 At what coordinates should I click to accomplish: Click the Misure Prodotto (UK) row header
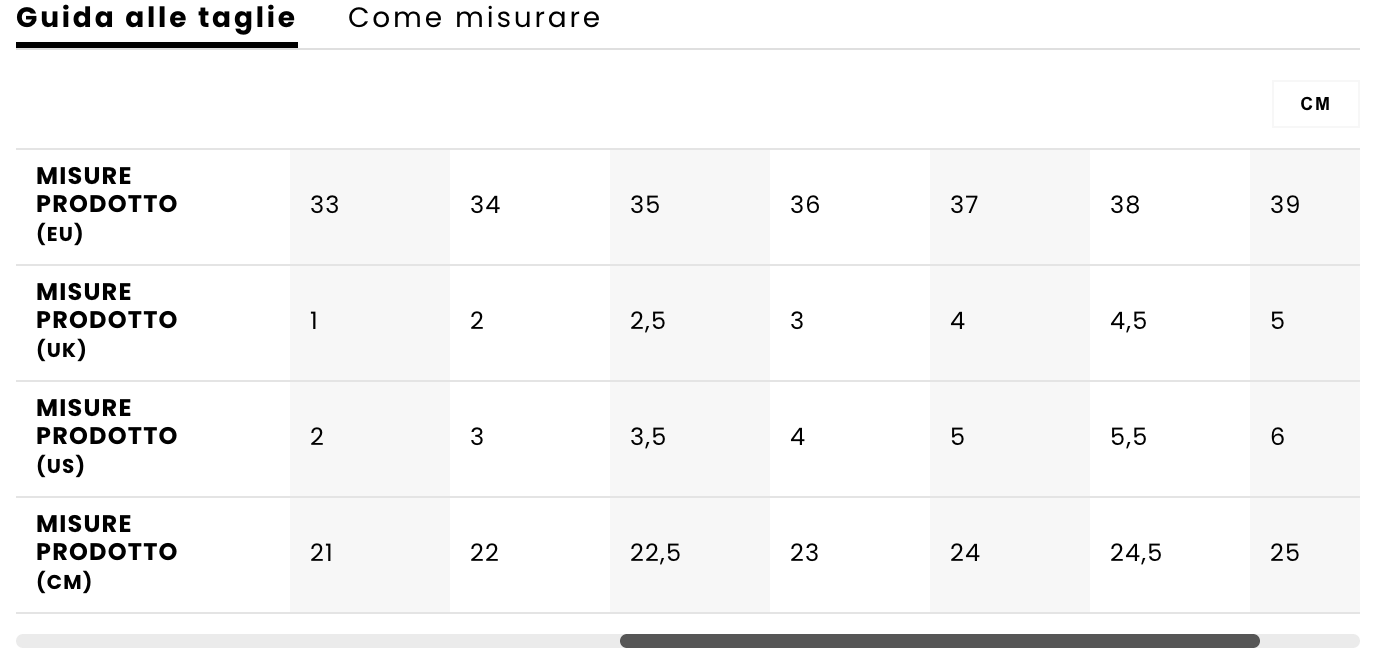pyautogui.click(x=107, y=321)
